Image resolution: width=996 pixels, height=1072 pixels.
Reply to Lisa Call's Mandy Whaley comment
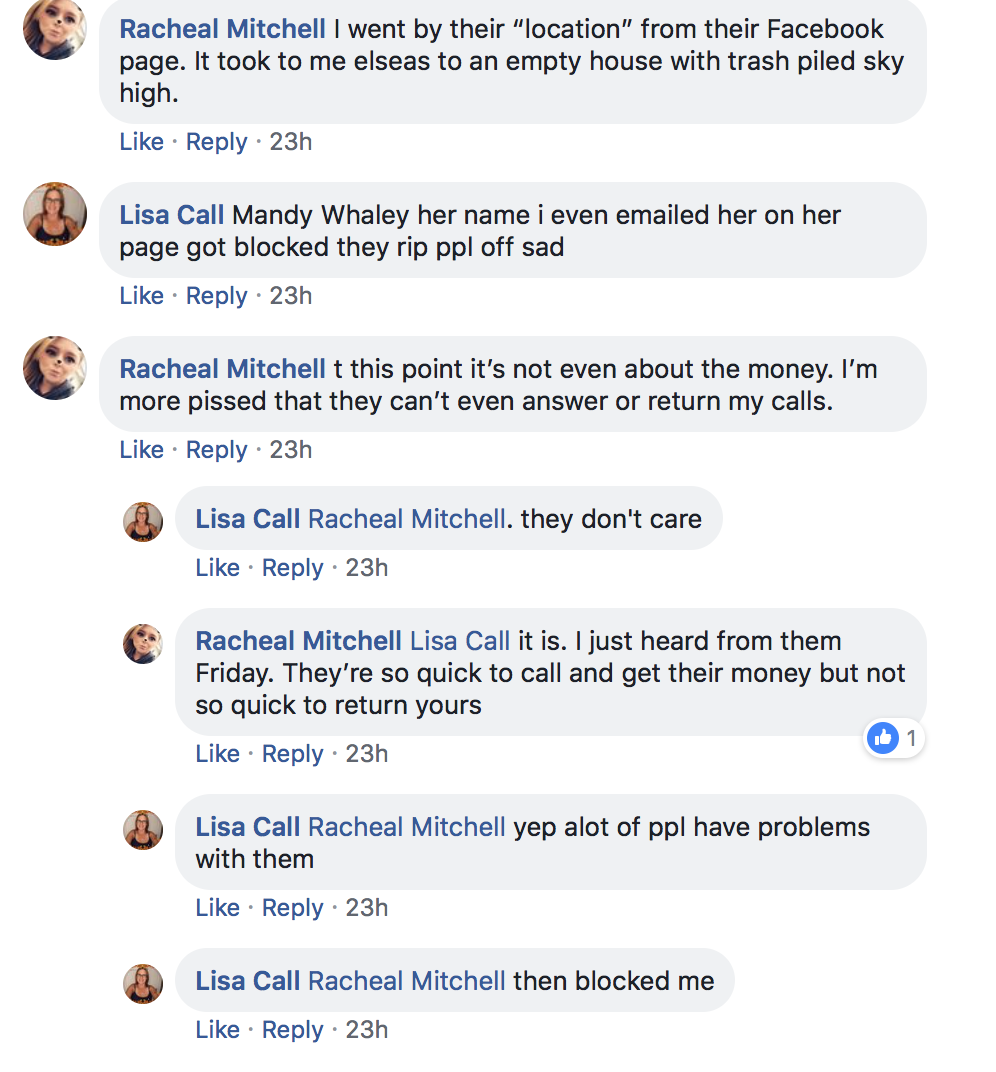coord(217,295)
